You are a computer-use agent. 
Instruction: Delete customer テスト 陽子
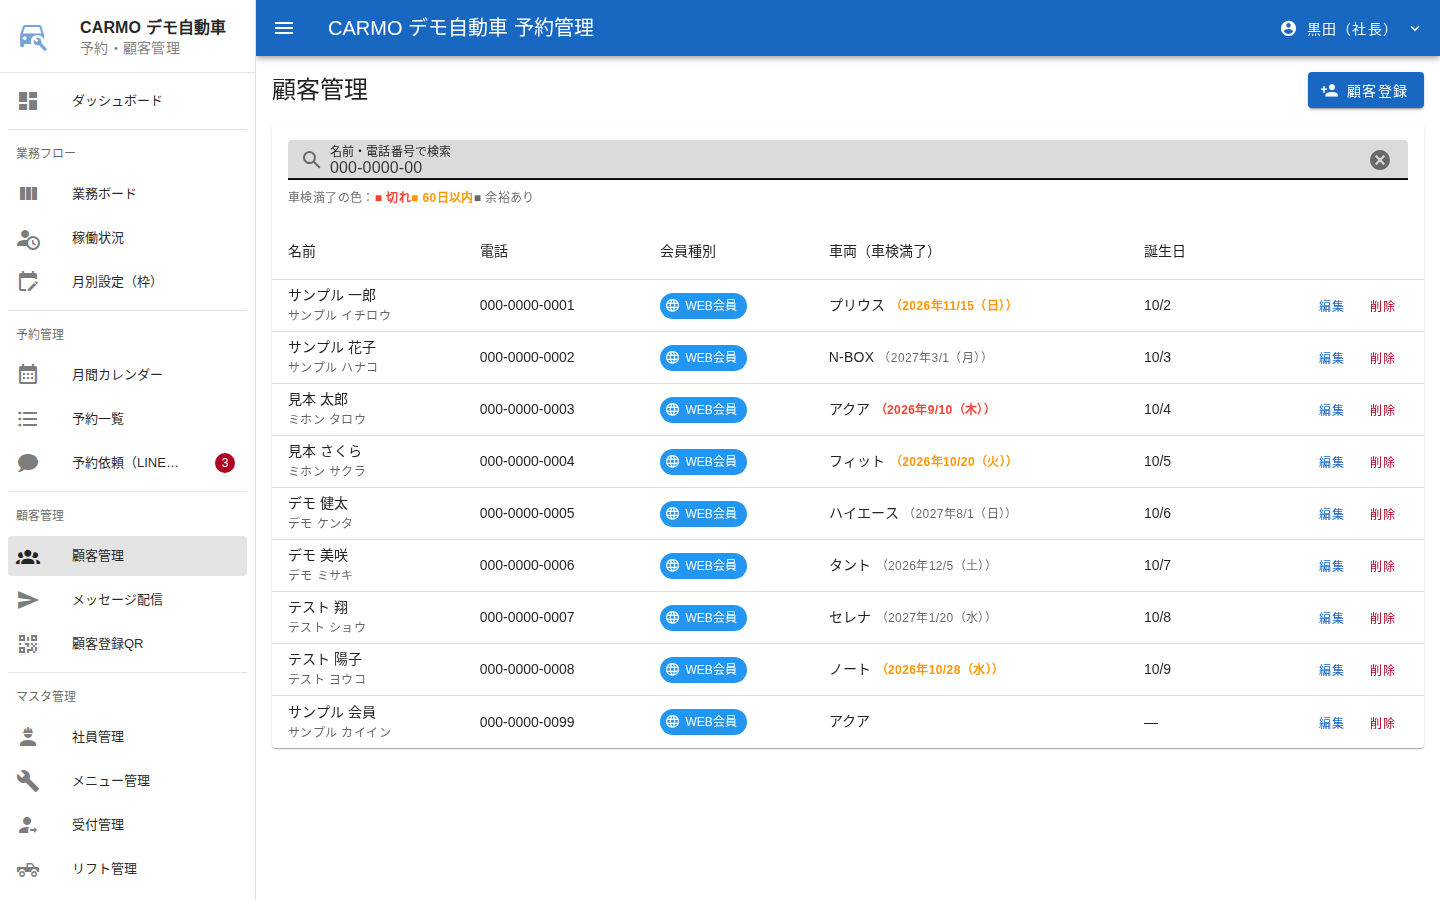tap(1382, 670)
